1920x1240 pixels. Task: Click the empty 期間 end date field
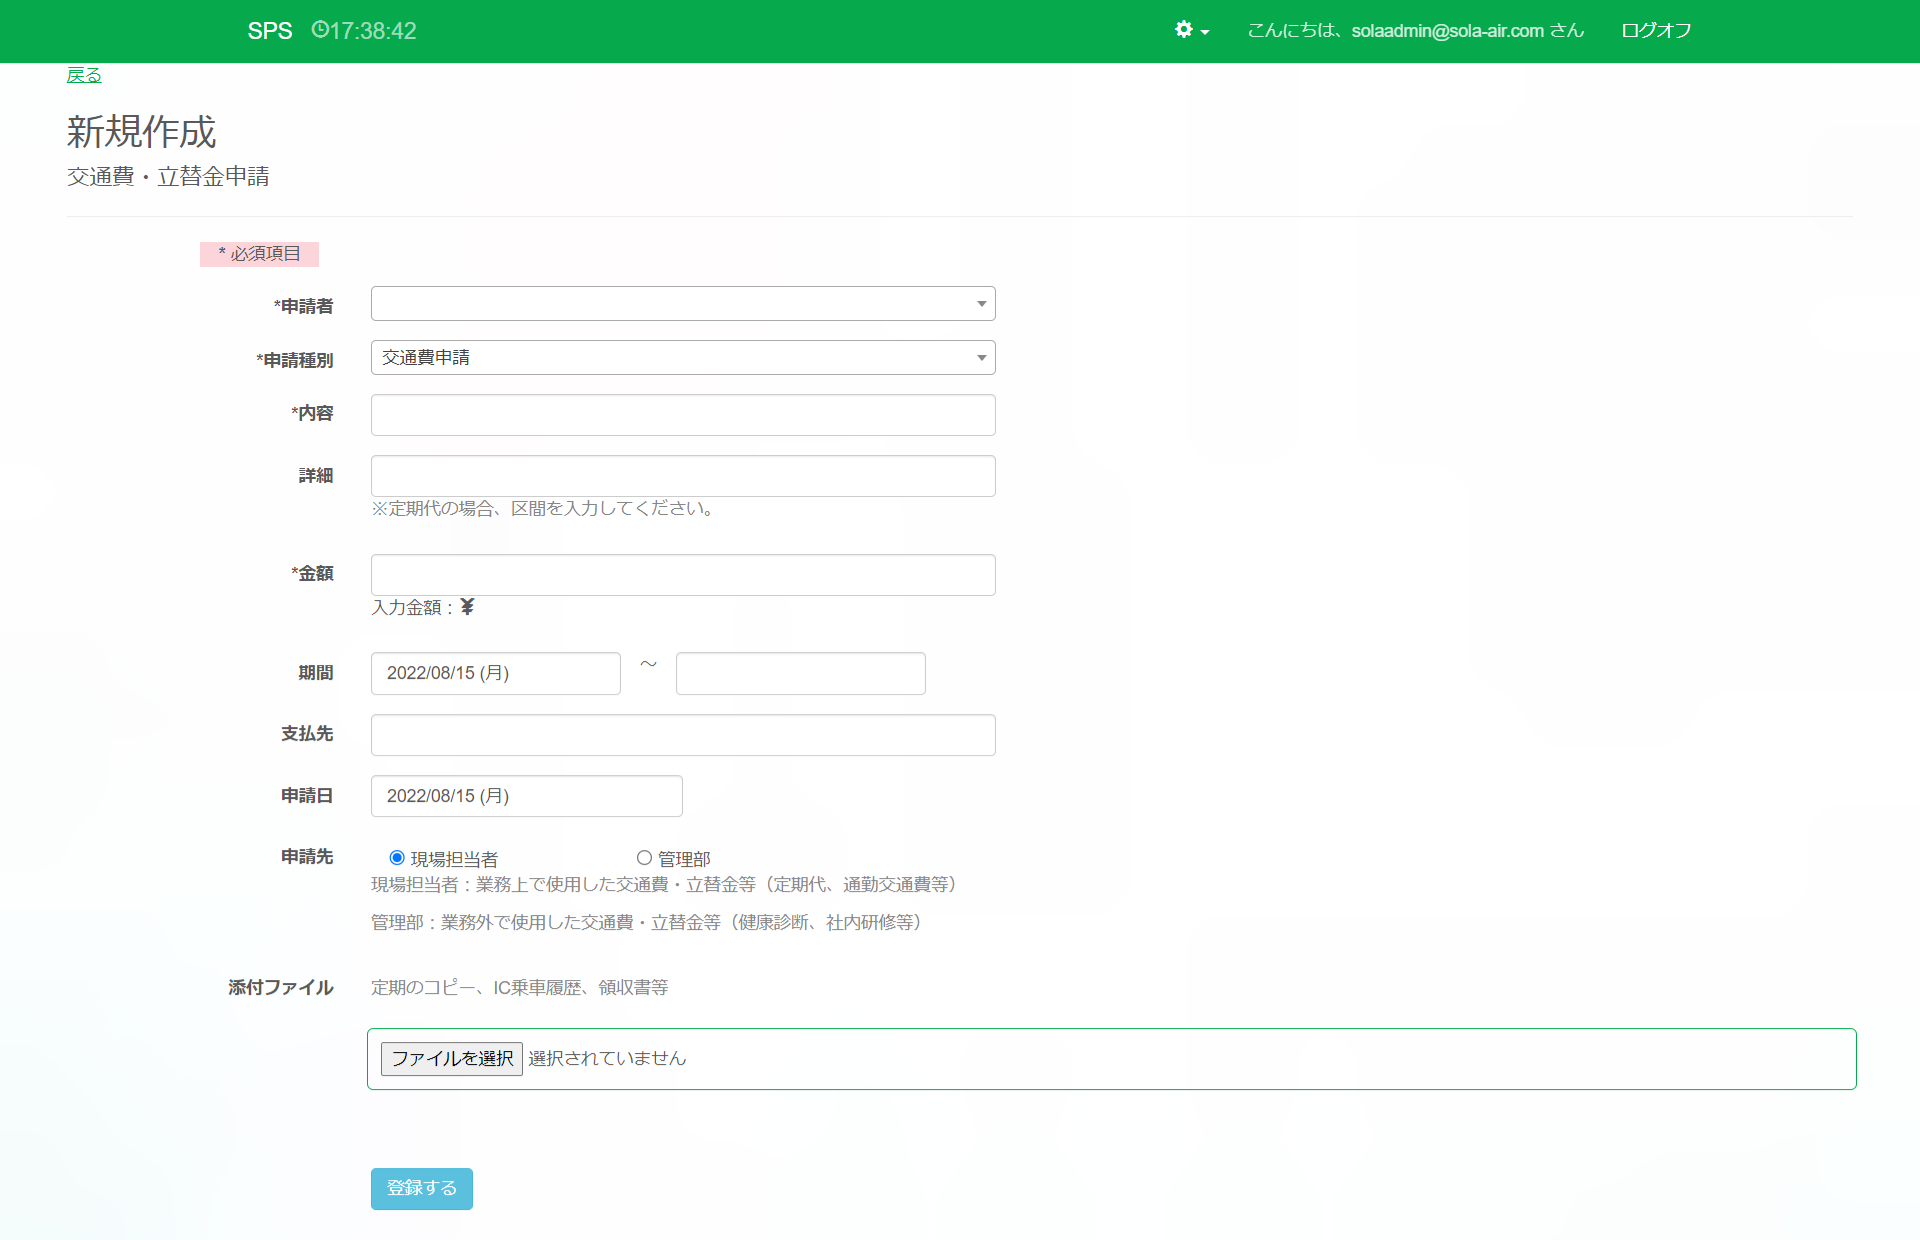pyautogui.click(x=800, y=673)
